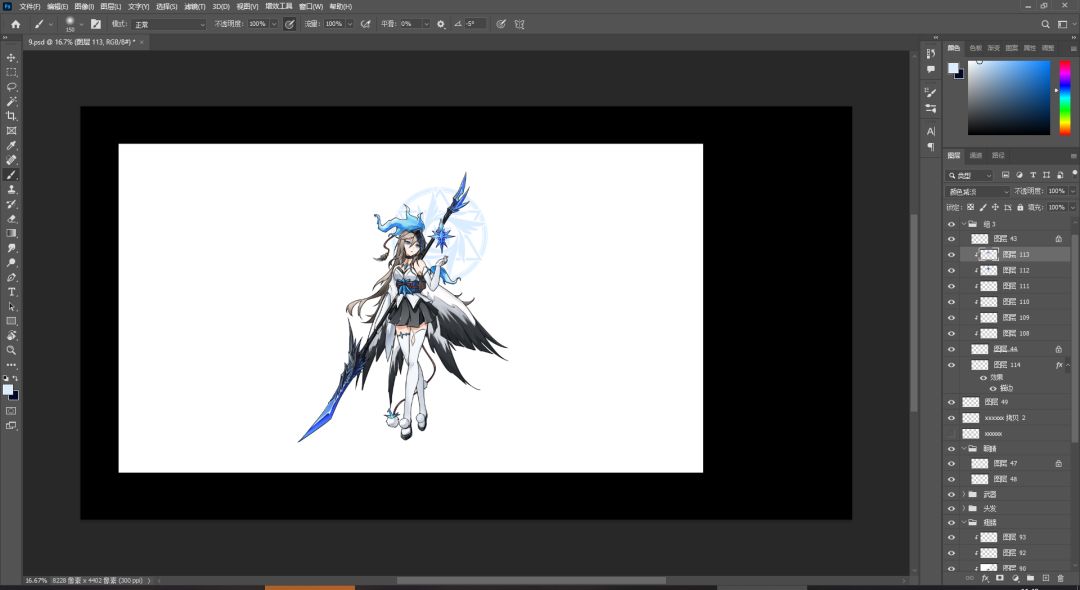Collapse the 组 3 layer group
The image size is (1080, 590).
964,224
